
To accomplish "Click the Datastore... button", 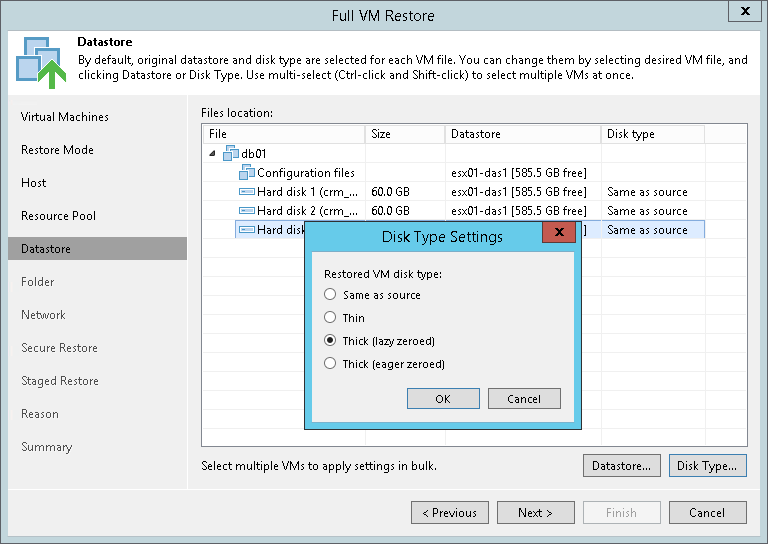I will 621,465.
